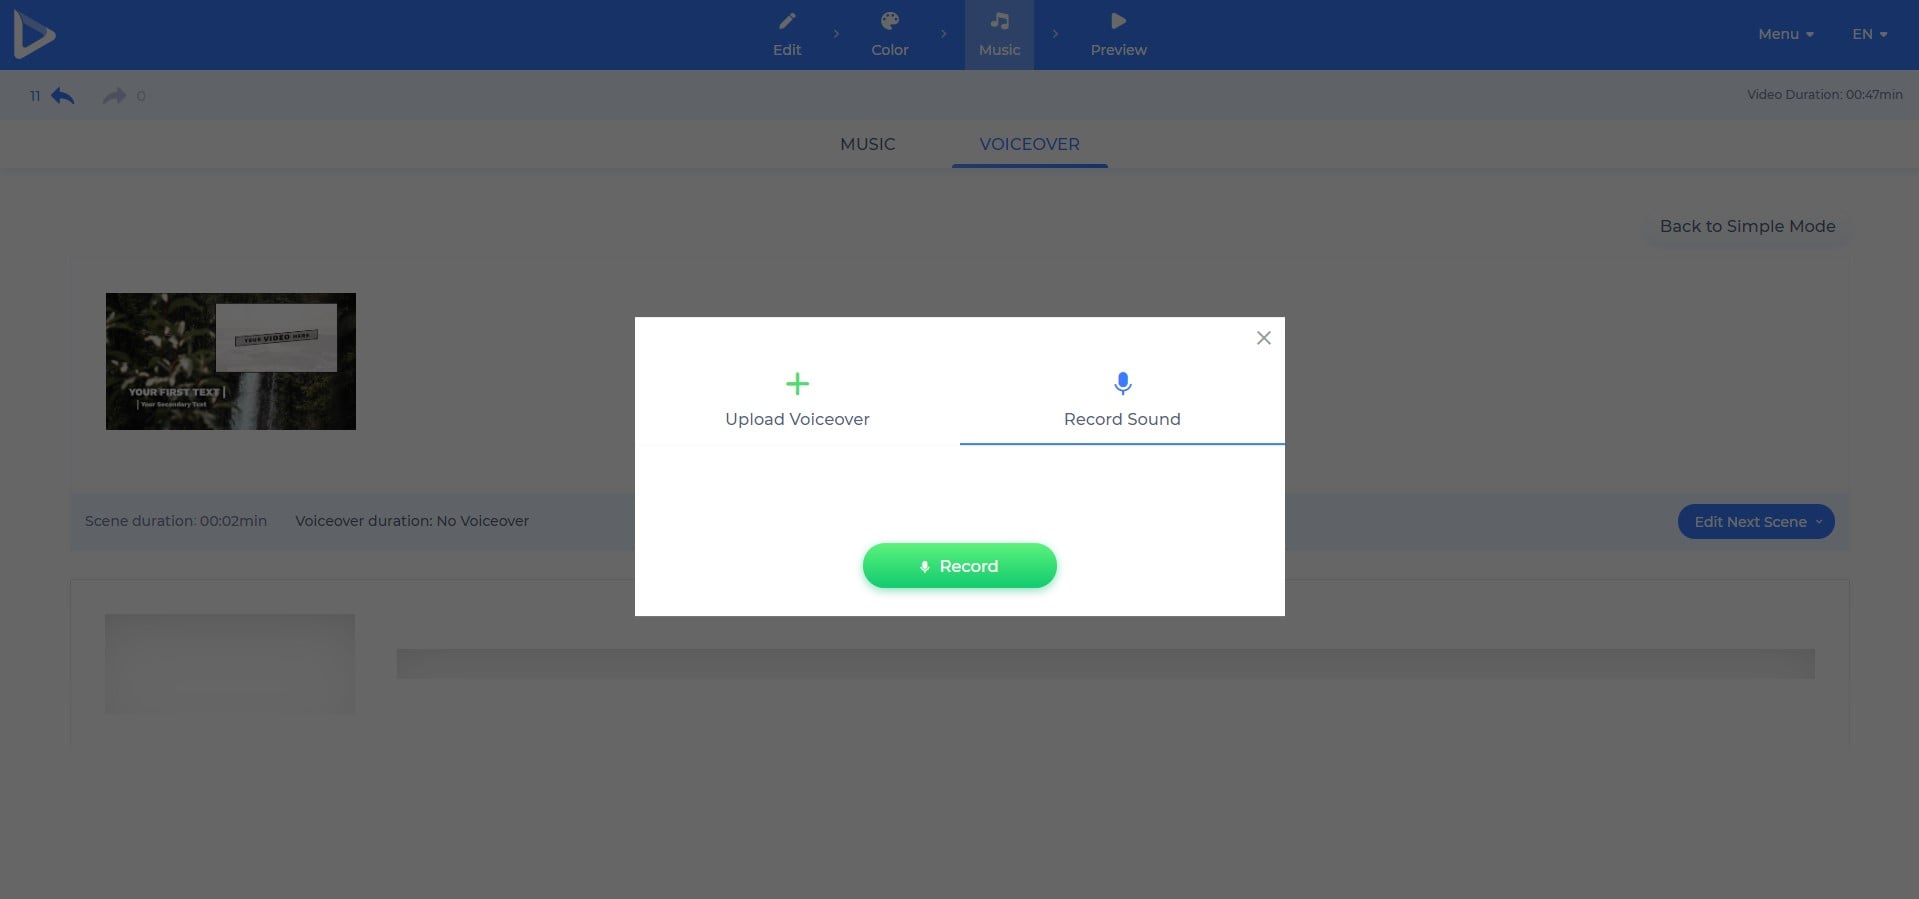The width and height of the screenshot is (1919, 899).
Task: Switch to the MUSIC tab
Action: (867, 144)
